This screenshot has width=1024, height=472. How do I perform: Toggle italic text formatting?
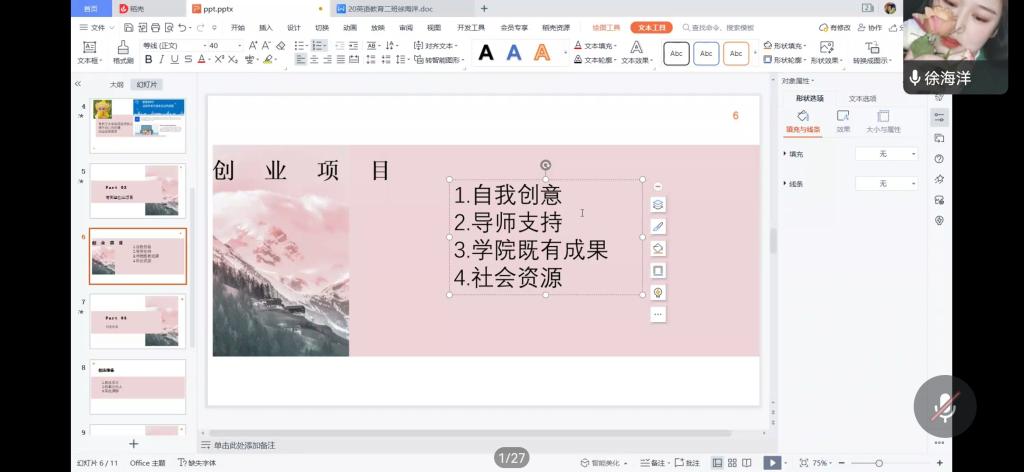(x=162, y=60)
